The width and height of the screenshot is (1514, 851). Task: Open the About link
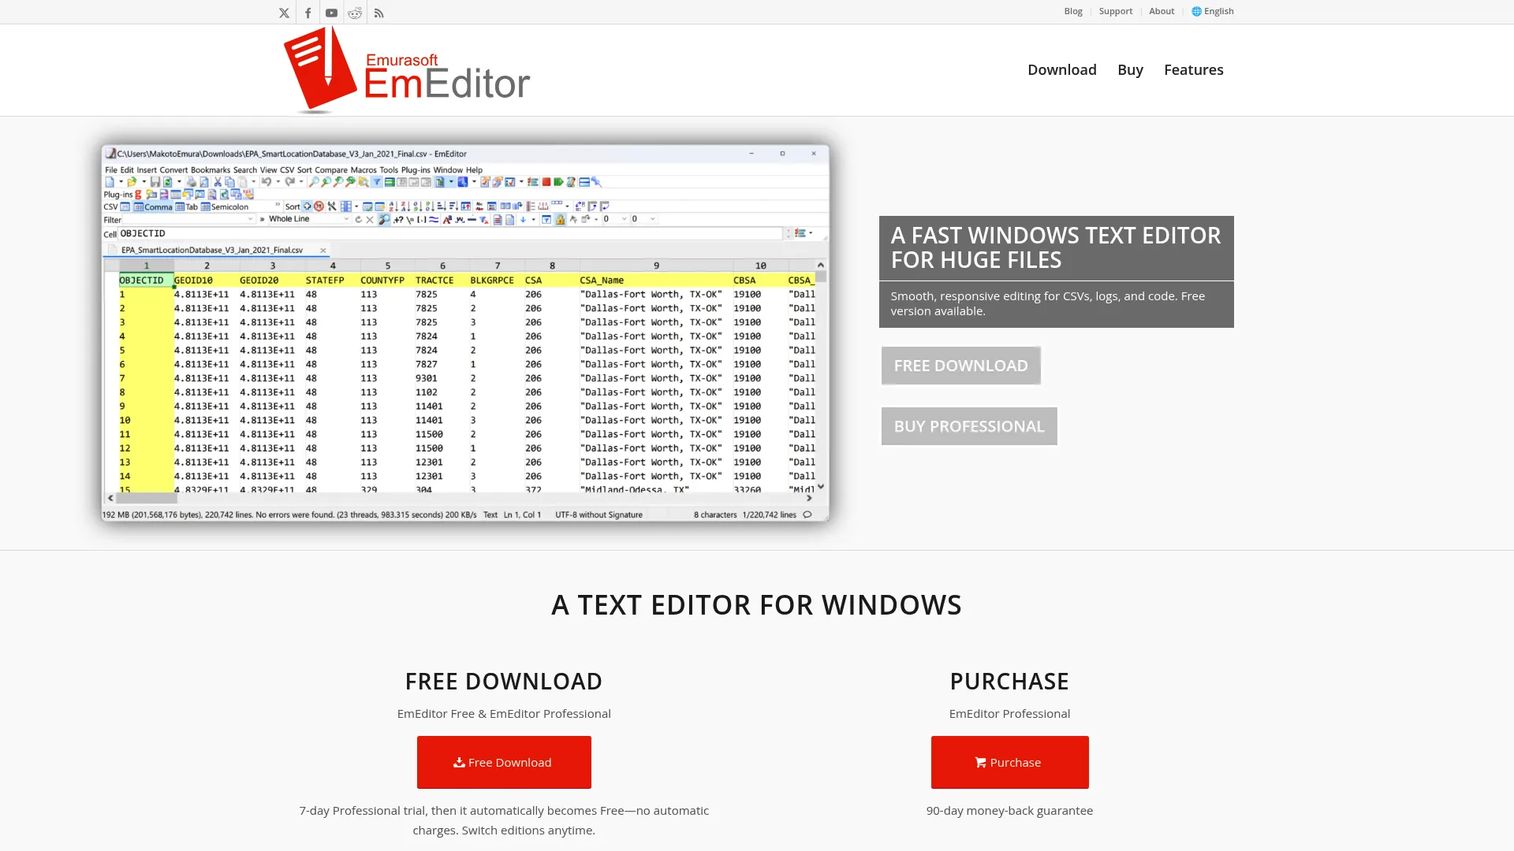click(x=1162, y=11)
